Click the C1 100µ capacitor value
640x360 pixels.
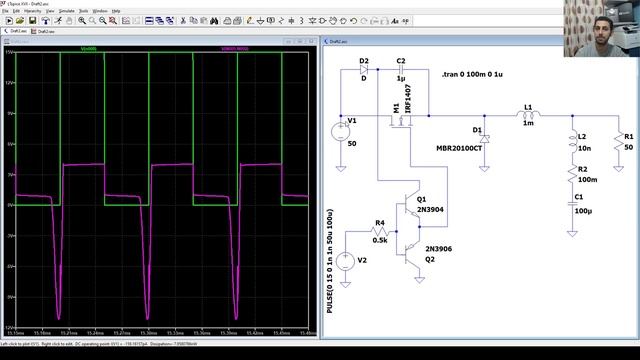coord(583,211)
